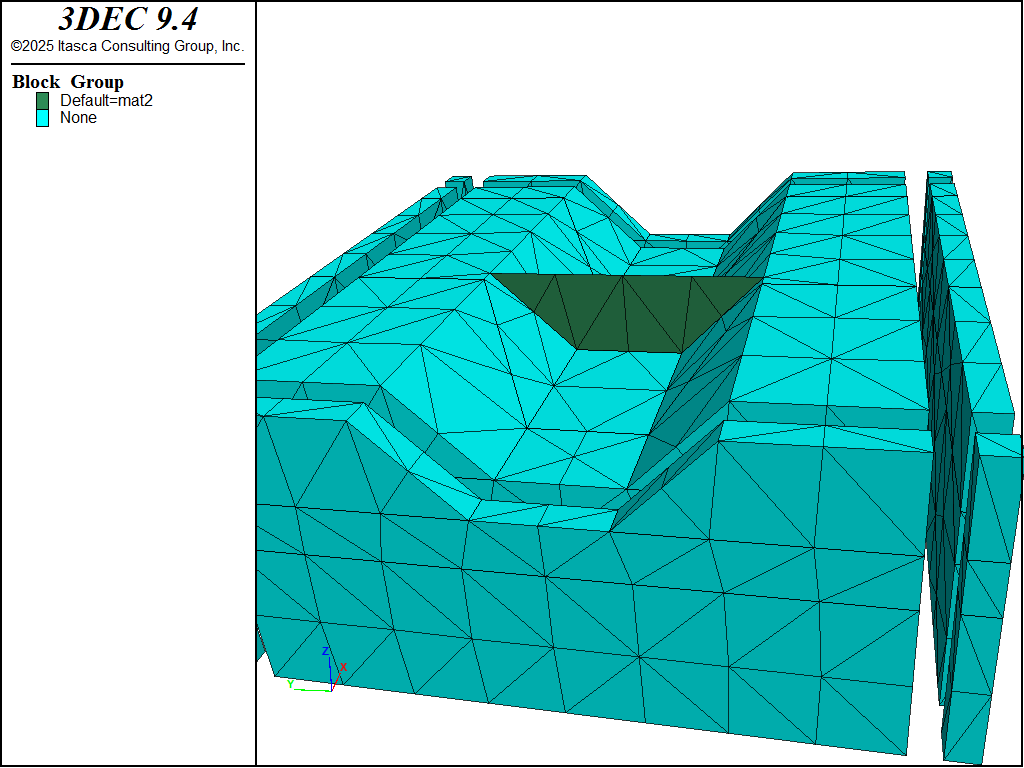This screenshot has height=768, width=1024.
Task: Select the Default=mat2 legend label
Action: [x=106, y=101]
